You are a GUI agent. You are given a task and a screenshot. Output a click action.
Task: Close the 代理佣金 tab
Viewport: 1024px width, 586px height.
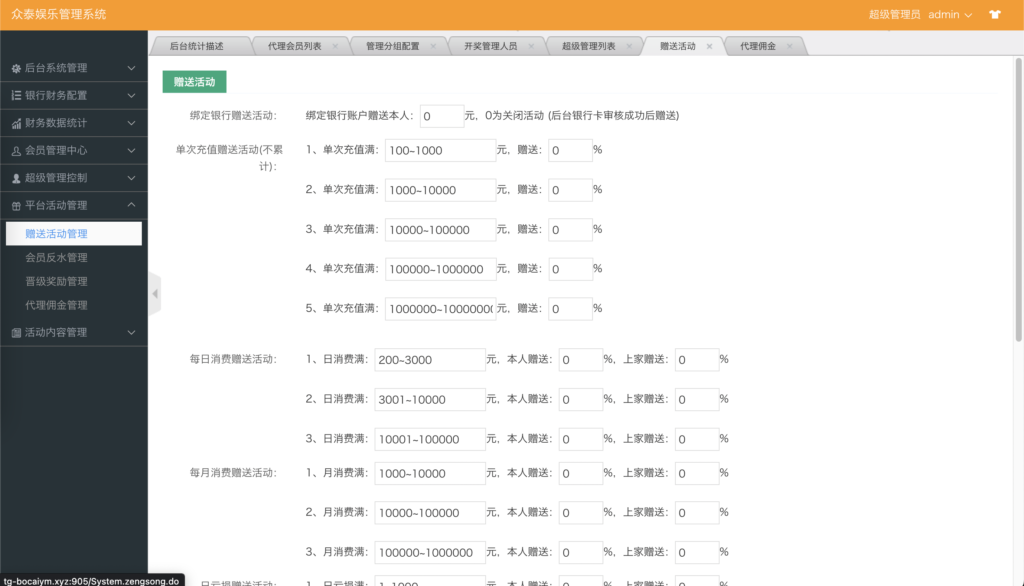(790, 46)
